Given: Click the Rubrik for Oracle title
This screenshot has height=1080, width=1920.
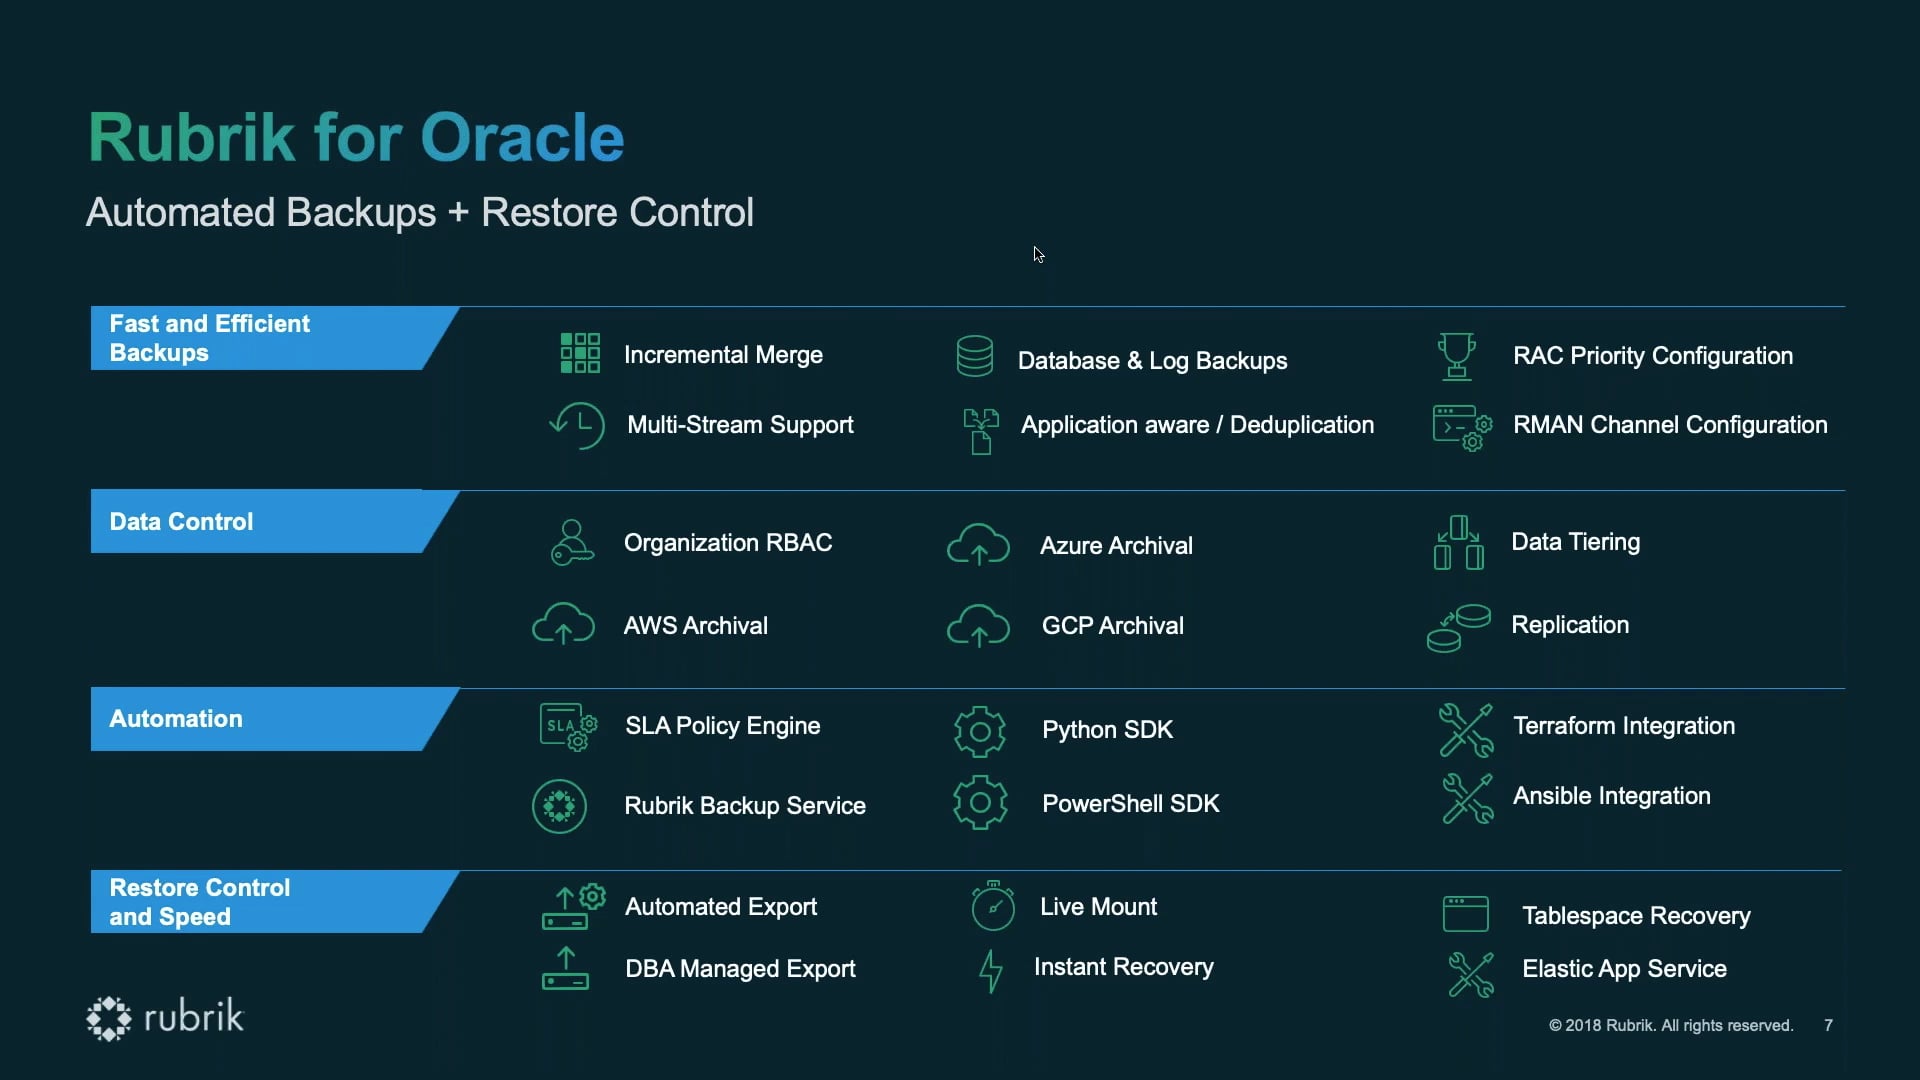Looking at the screenshot, I should [x=356, y=137].
